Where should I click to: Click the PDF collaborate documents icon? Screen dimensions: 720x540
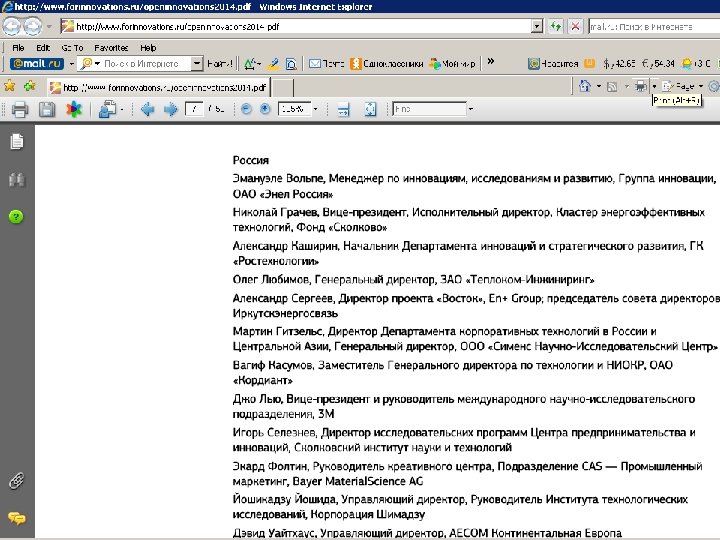(x=108, y=109)
